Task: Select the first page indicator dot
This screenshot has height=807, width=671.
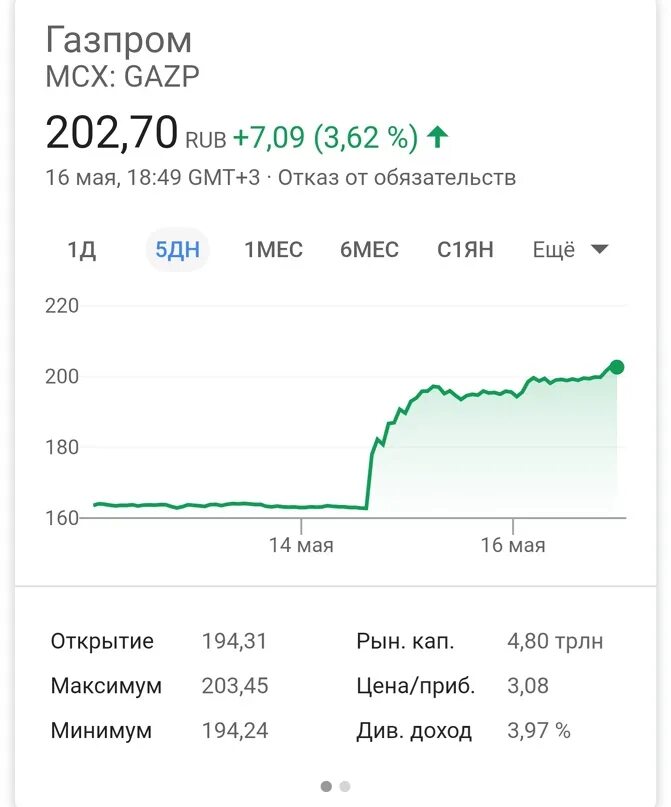Action: [326, 786]
